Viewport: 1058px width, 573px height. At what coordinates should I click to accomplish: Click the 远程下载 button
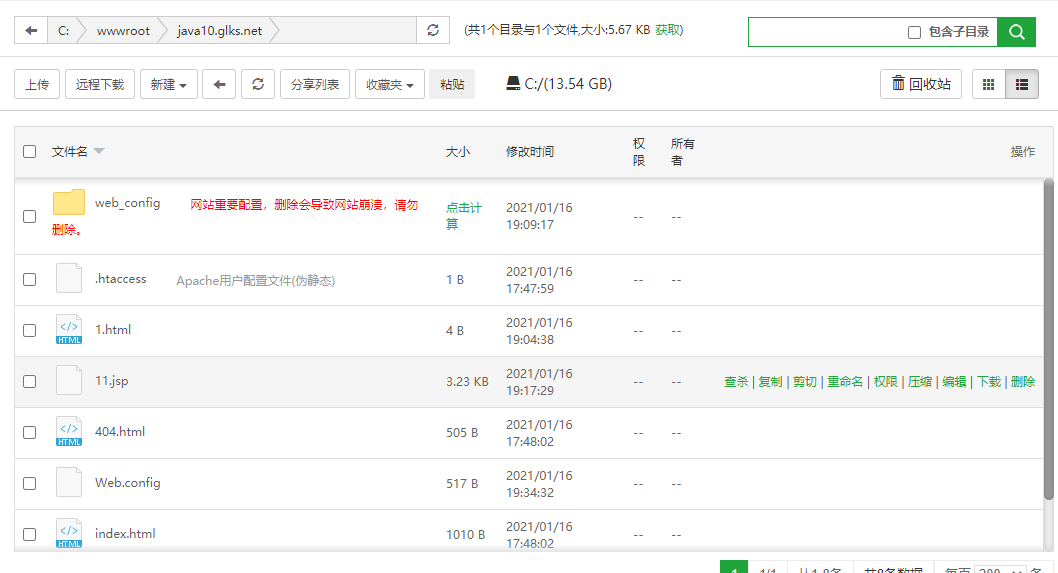pyautogui.click(x=100, y=84)
